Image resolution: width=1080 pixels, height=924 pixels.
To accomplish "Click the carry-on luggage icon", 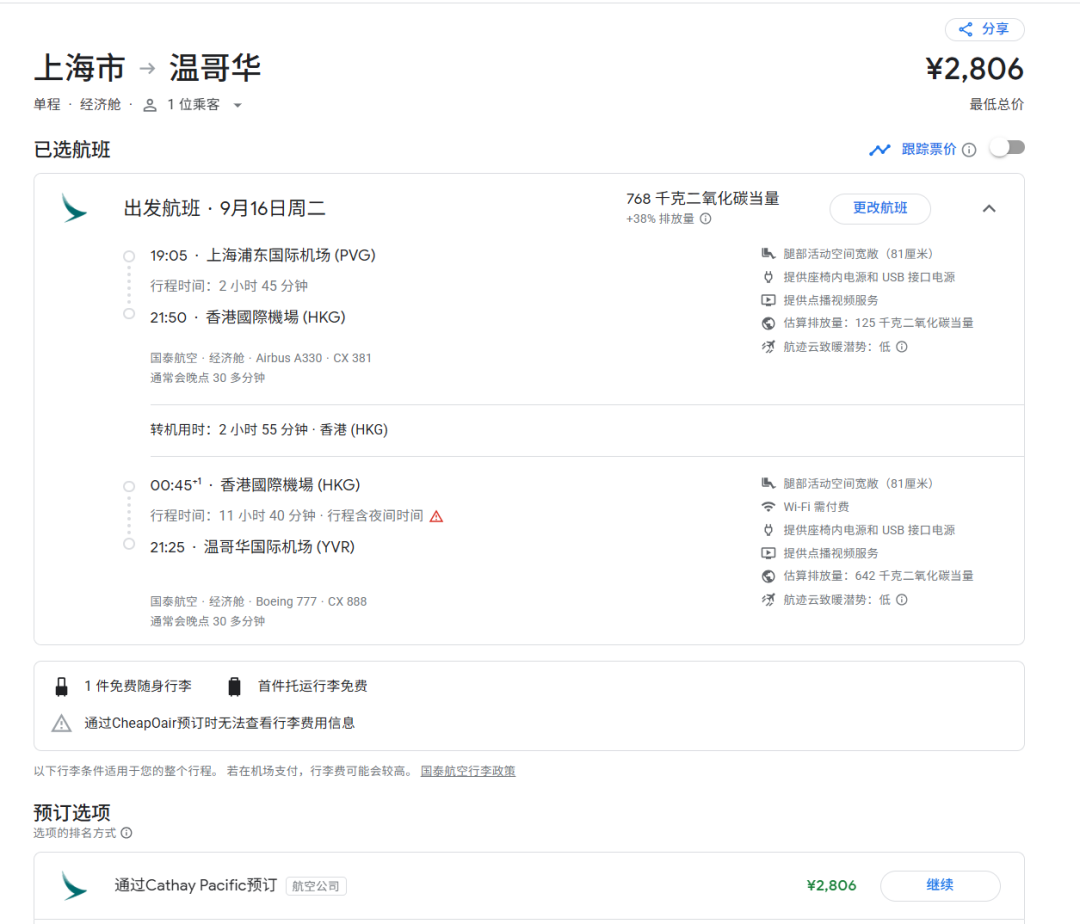I will pyautogui.click(x=62, y=686).
